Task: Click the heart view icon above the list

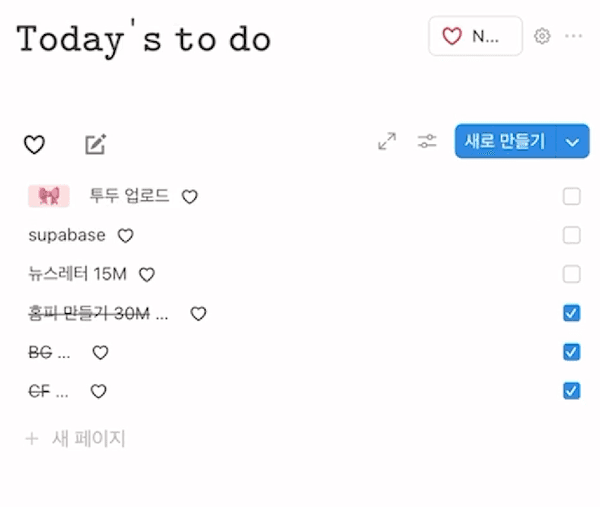Action: tap(34, 145)
